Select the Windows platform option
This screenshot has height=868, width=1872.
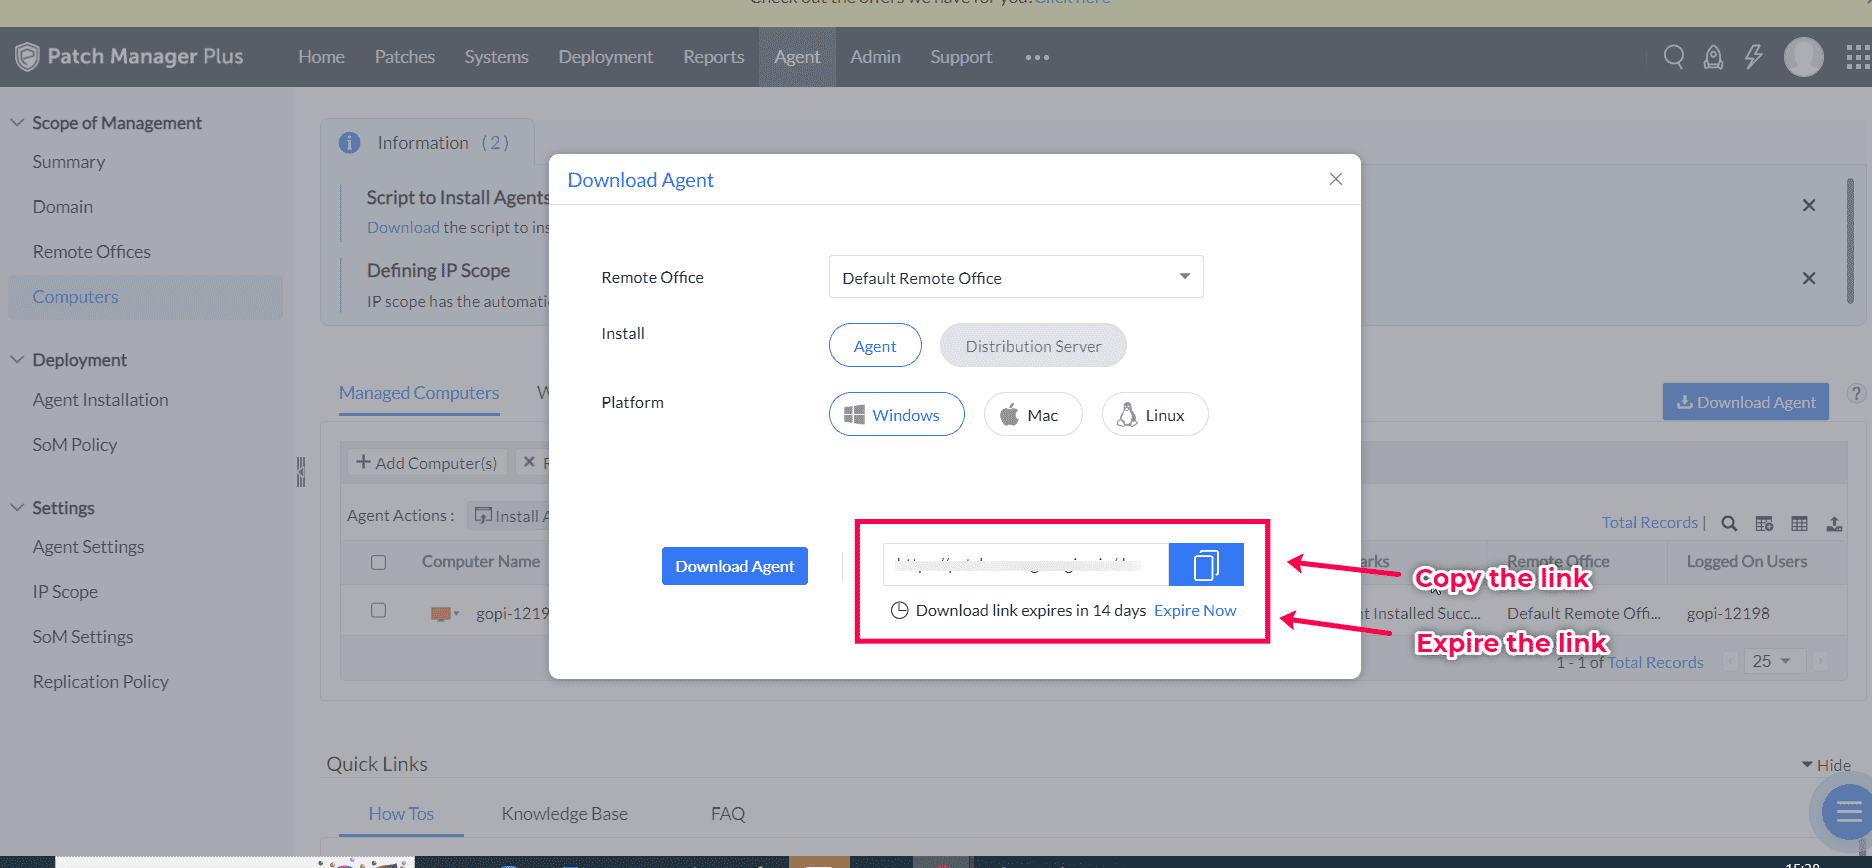coord(896,414)
